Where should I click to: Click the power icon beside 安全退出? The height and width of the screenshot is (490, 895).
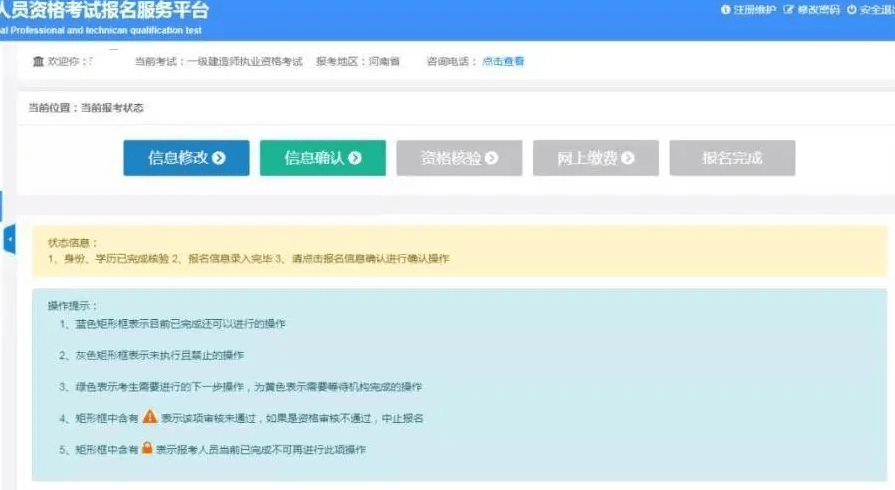point(852,10)
